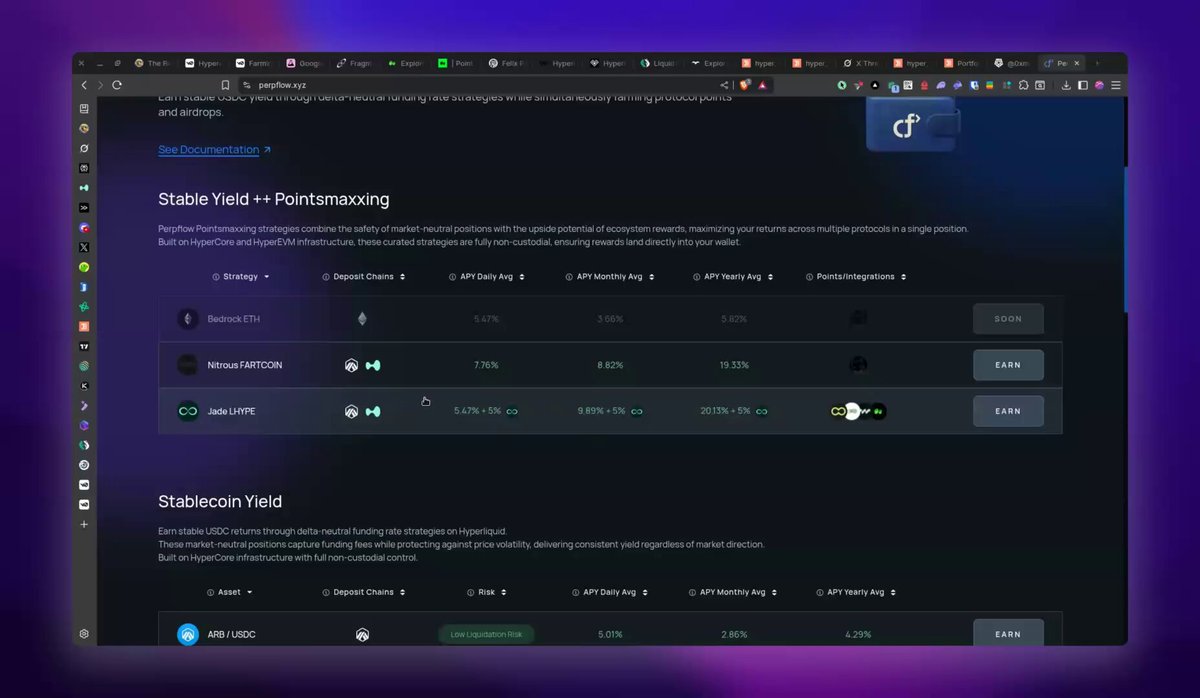This screenshot has height=698, width=1200.
Task: Select the Stablecoin Yield heading
Action: coord(220,502)
